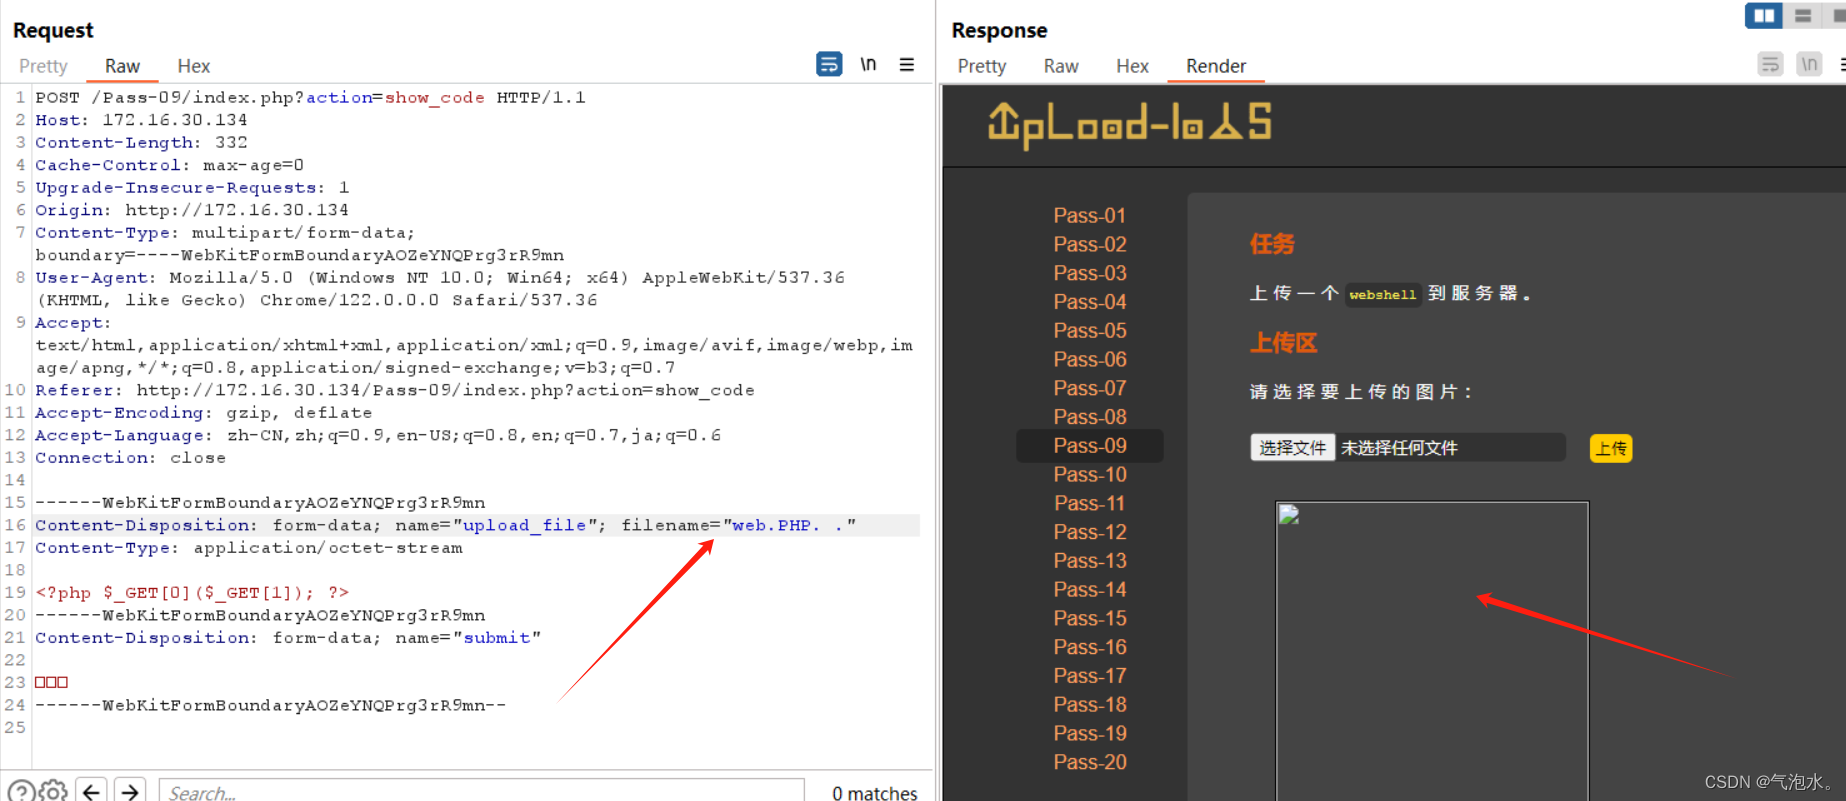The image size is (1846, 801).
Task: Open Pass-07 link
Action: [1089, 388]
